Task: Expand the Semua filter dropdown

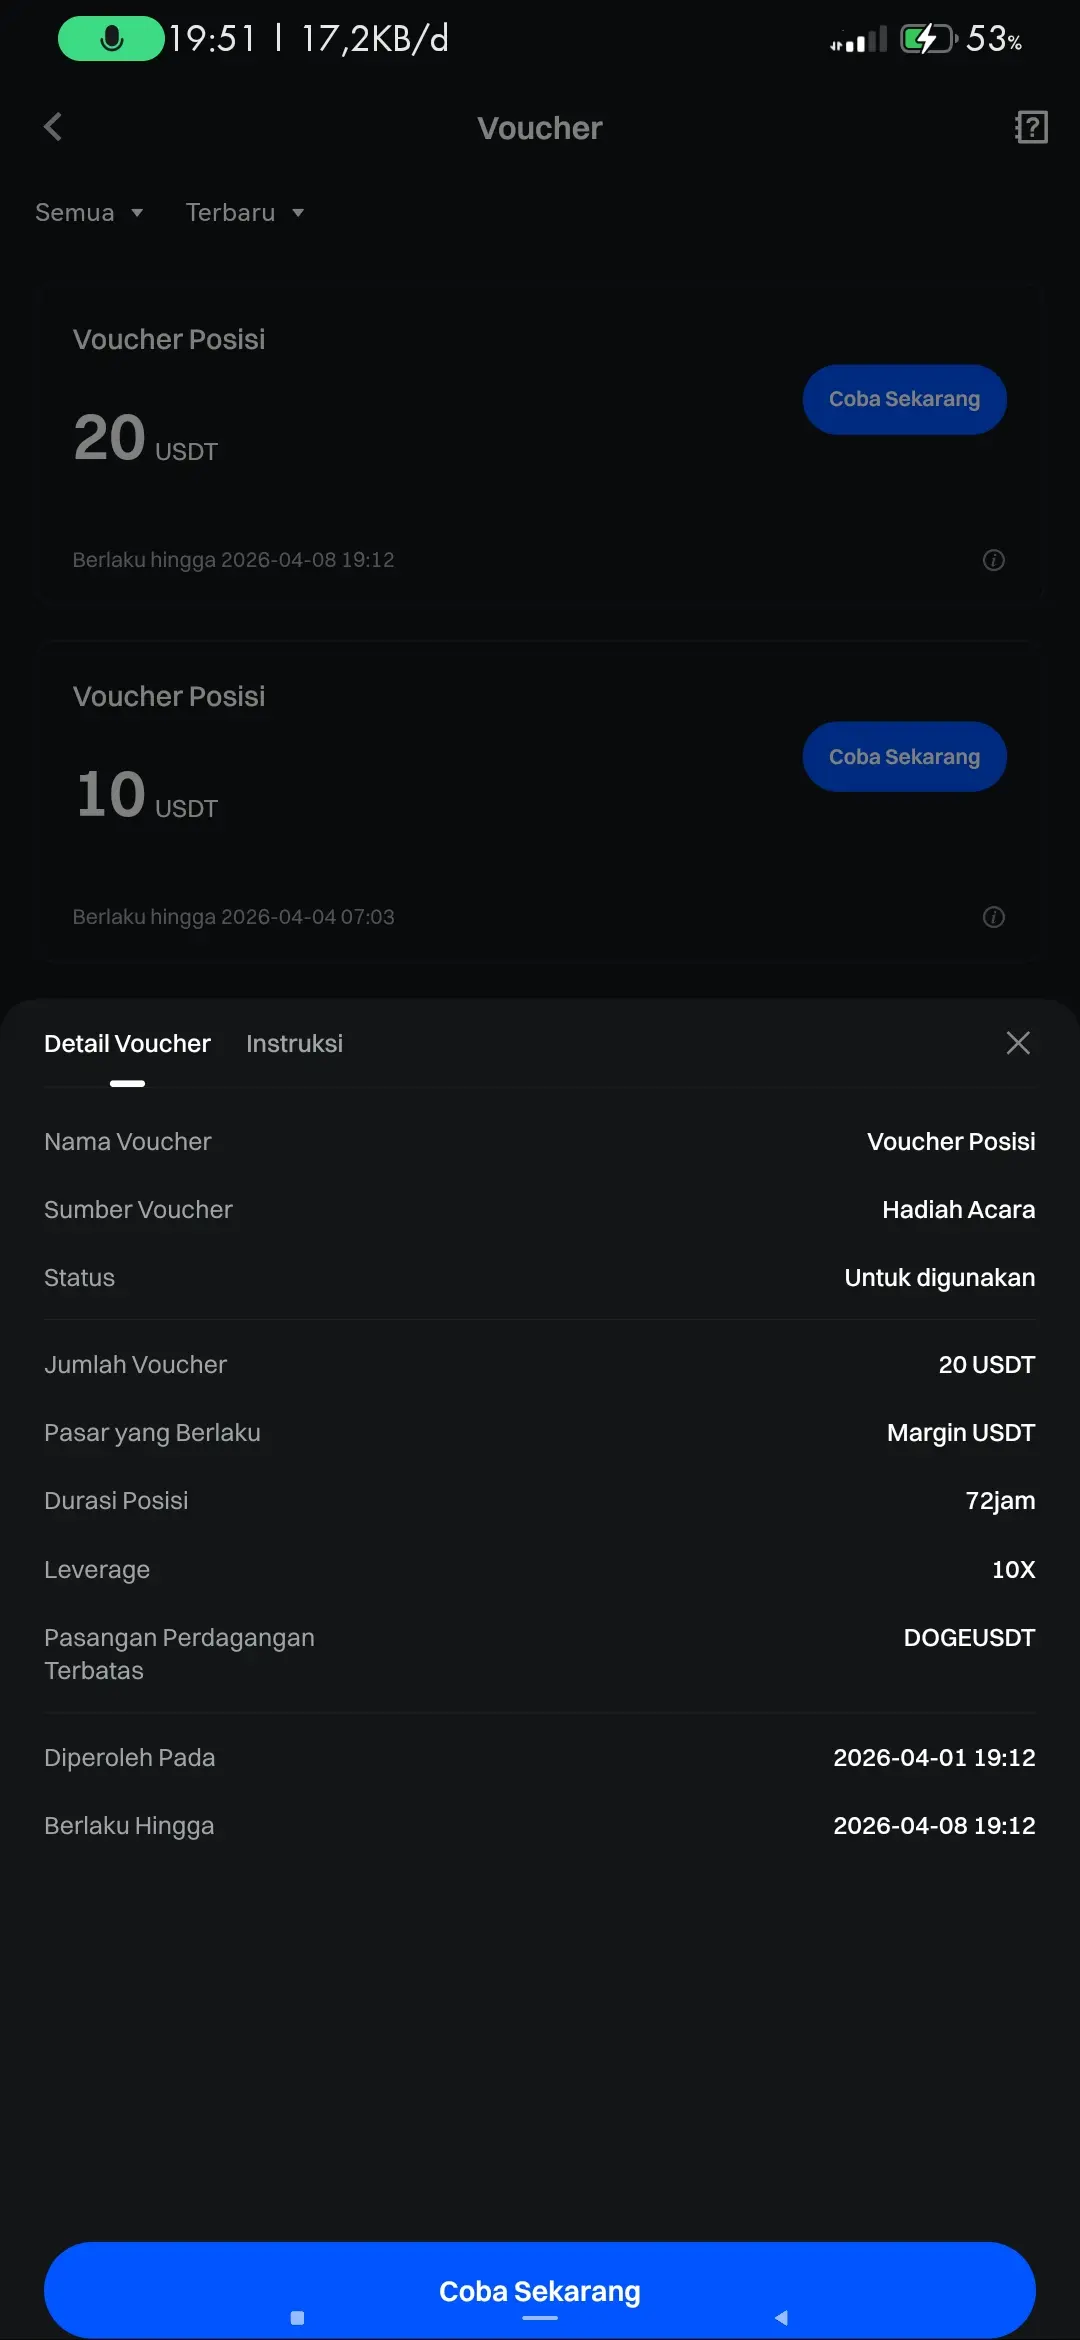Action: tap(90, 212)
